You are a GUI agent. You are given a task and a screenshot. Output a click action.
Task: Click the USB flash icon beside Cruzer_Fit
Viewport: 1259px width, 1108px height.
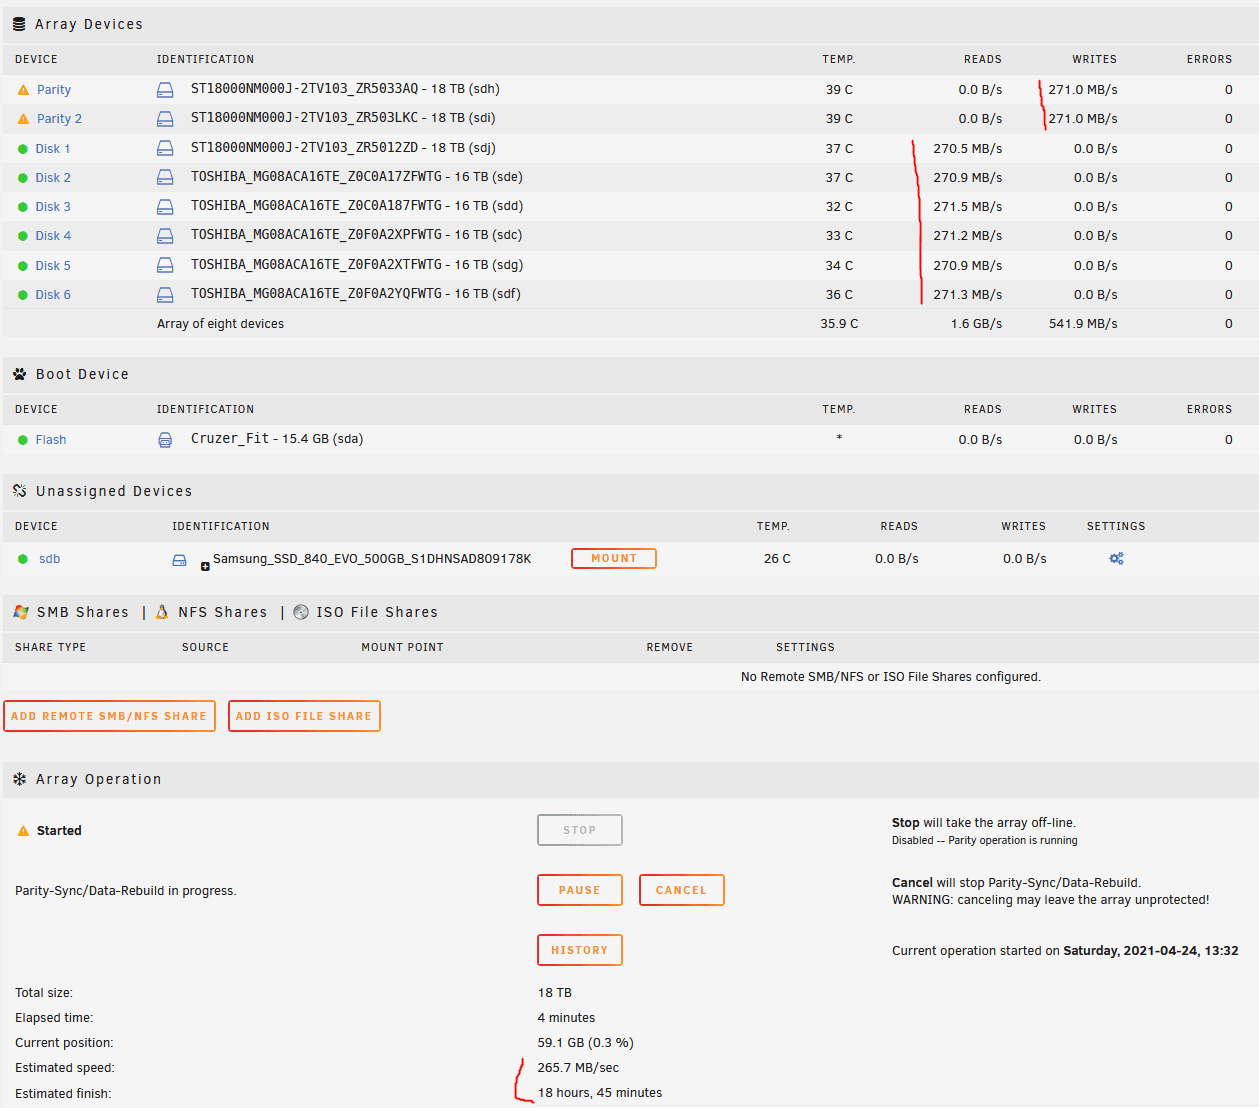click(x=165, y=440)
